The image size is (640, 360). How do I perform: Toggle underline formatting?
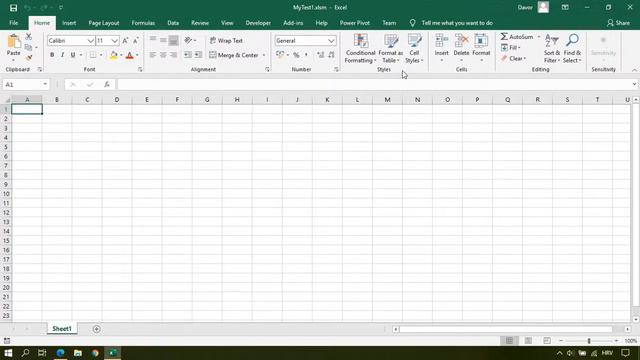[73, 55]
